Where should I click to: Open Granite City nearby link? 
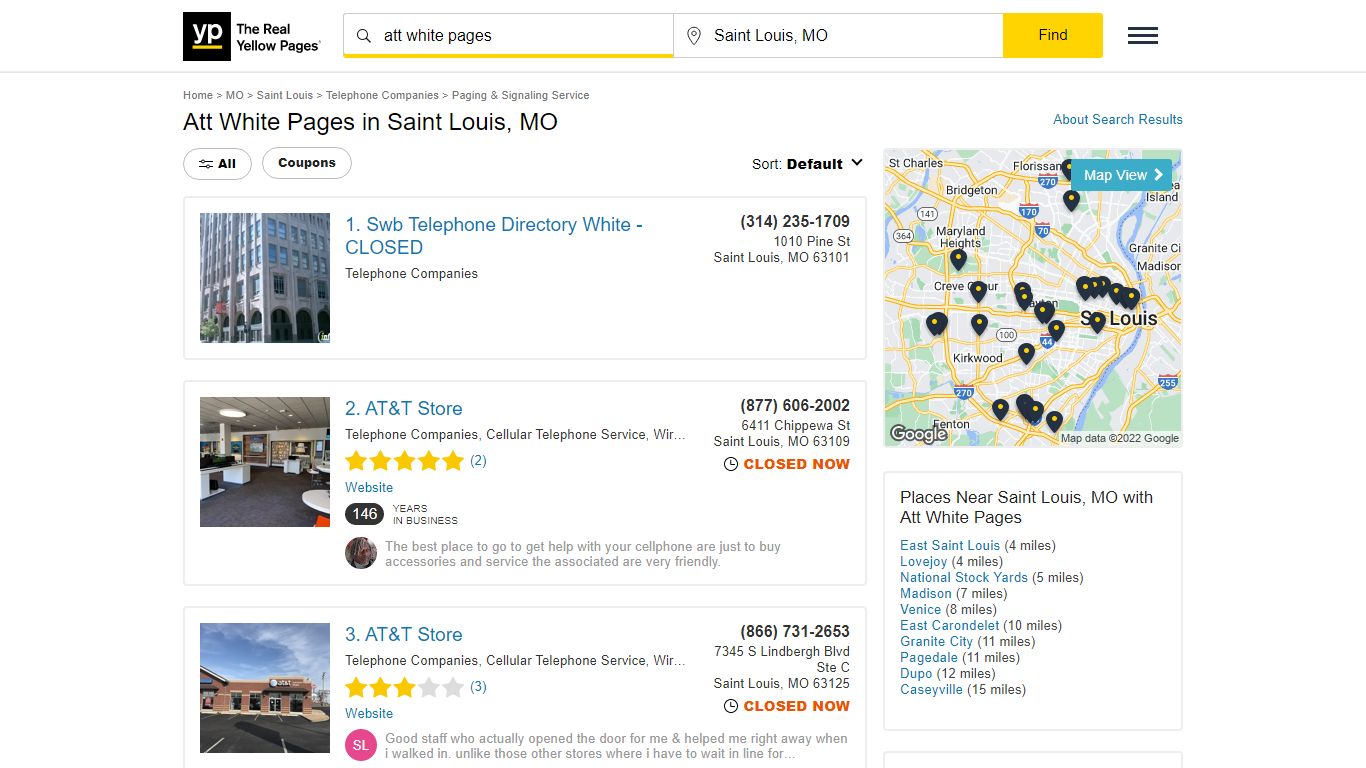(x=937, y=641)
